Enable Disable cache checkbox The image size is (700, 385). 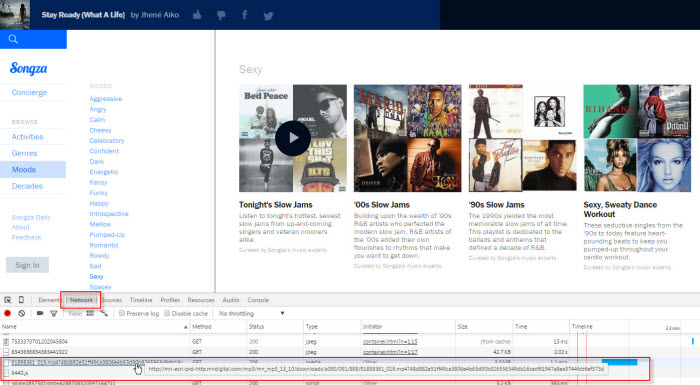[x=167, y=314]
